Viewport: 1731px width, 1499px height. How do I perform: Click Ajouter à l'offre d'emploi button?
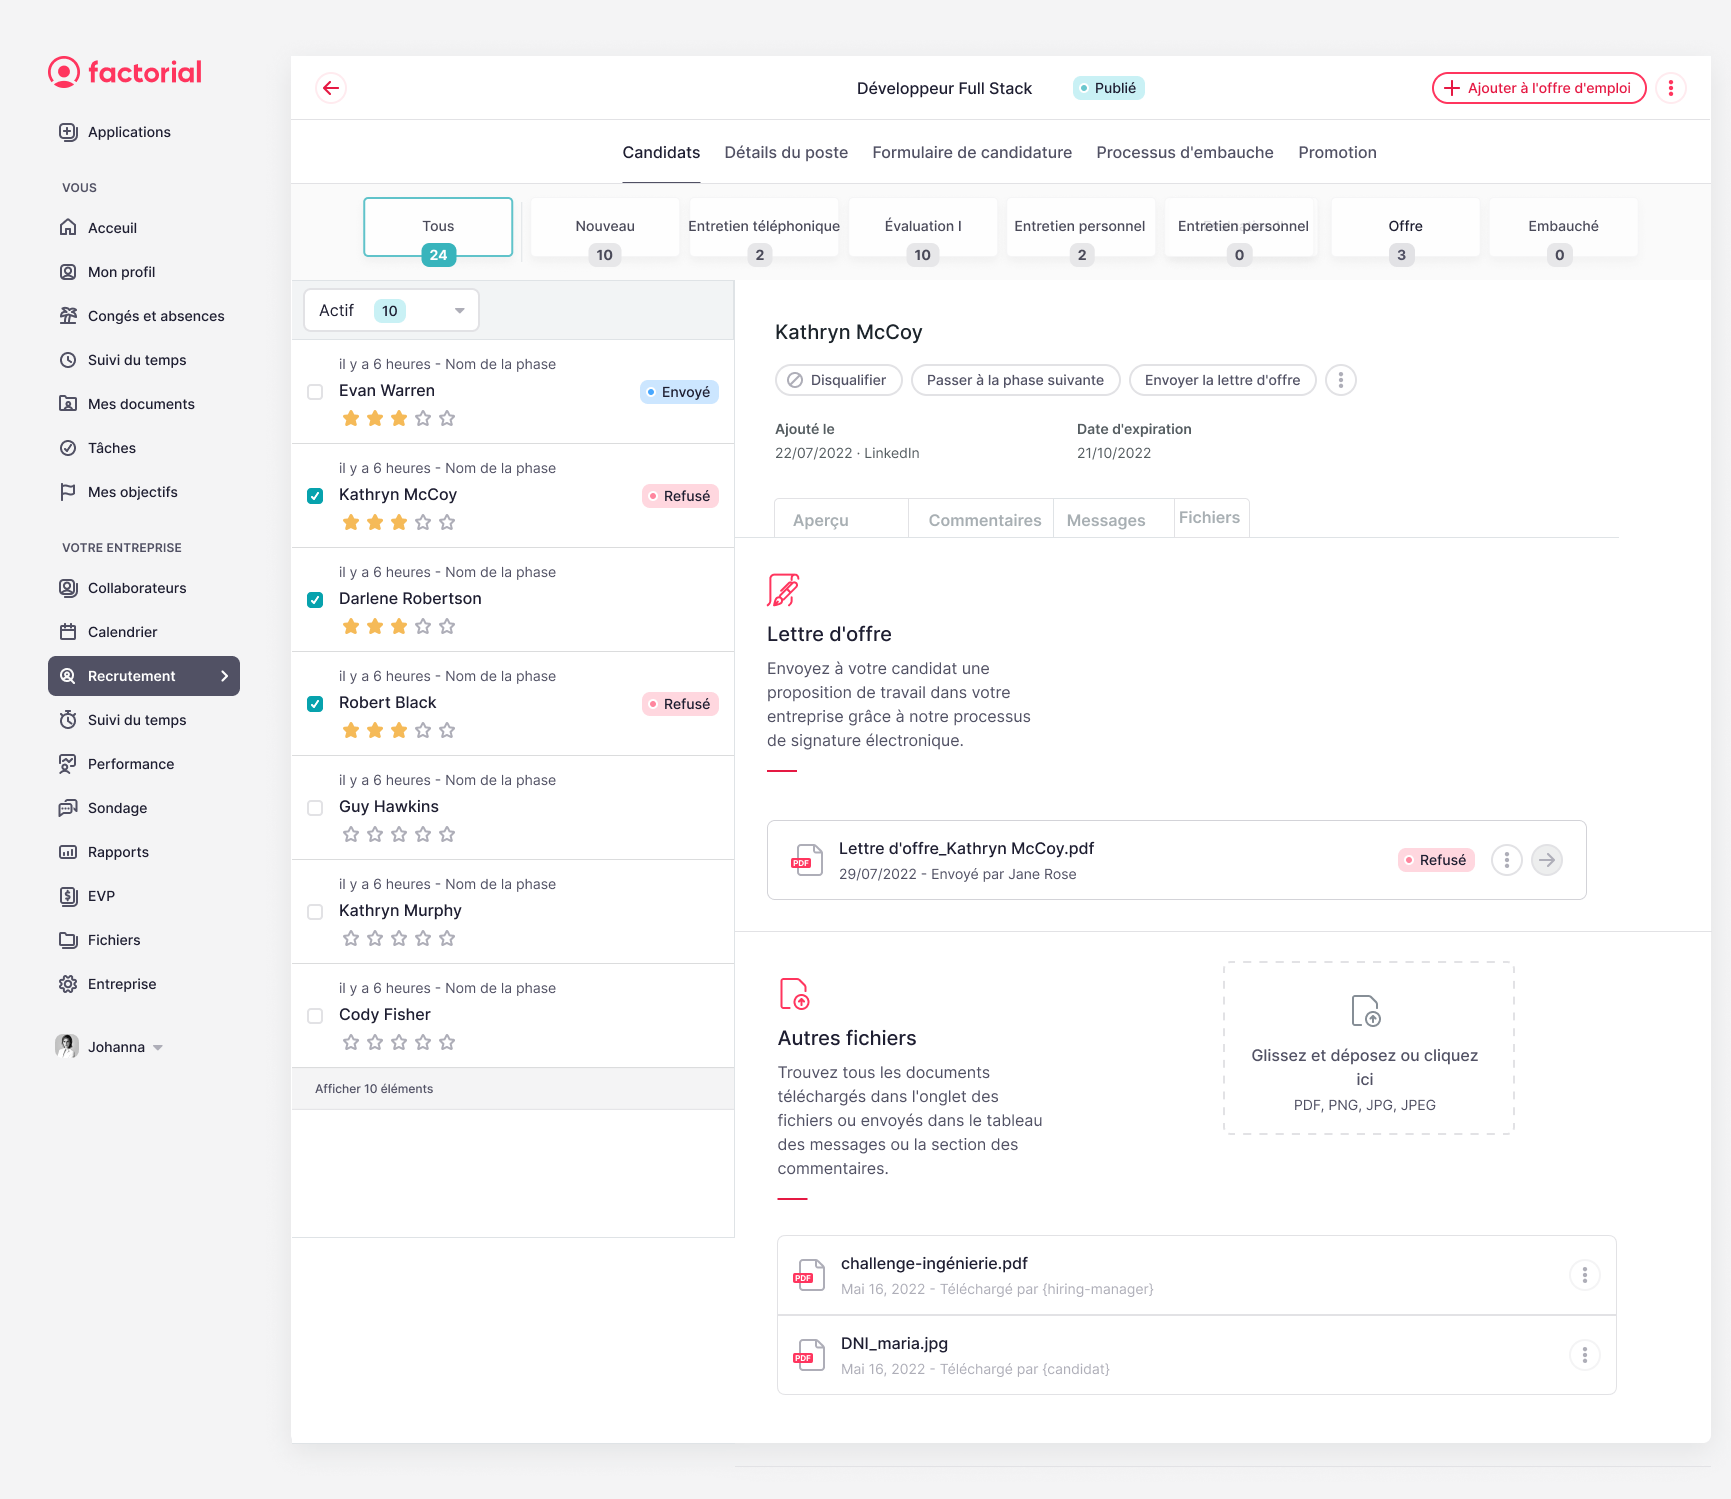1539,88
